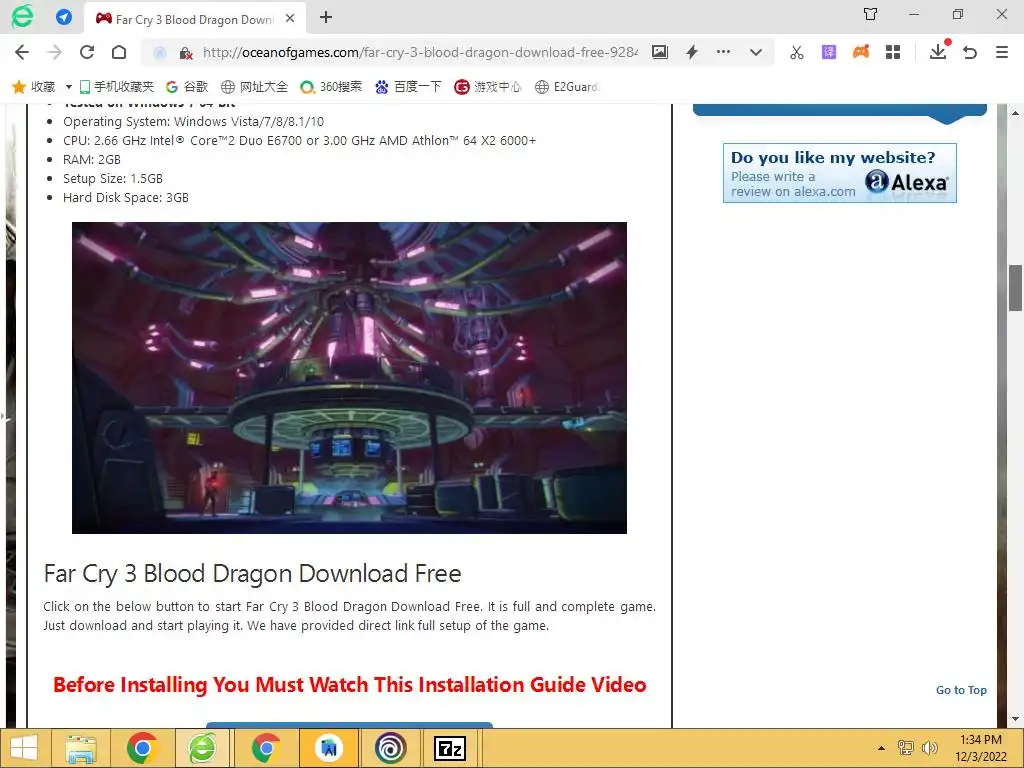Open the hamburger main menu

[x=1002, y=52]
